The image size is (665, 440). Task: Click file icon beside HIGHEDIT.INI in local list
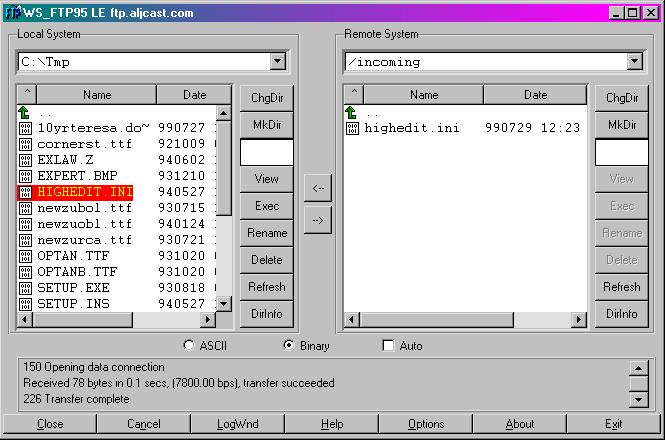pyautogui.click(x=25, y=192)
